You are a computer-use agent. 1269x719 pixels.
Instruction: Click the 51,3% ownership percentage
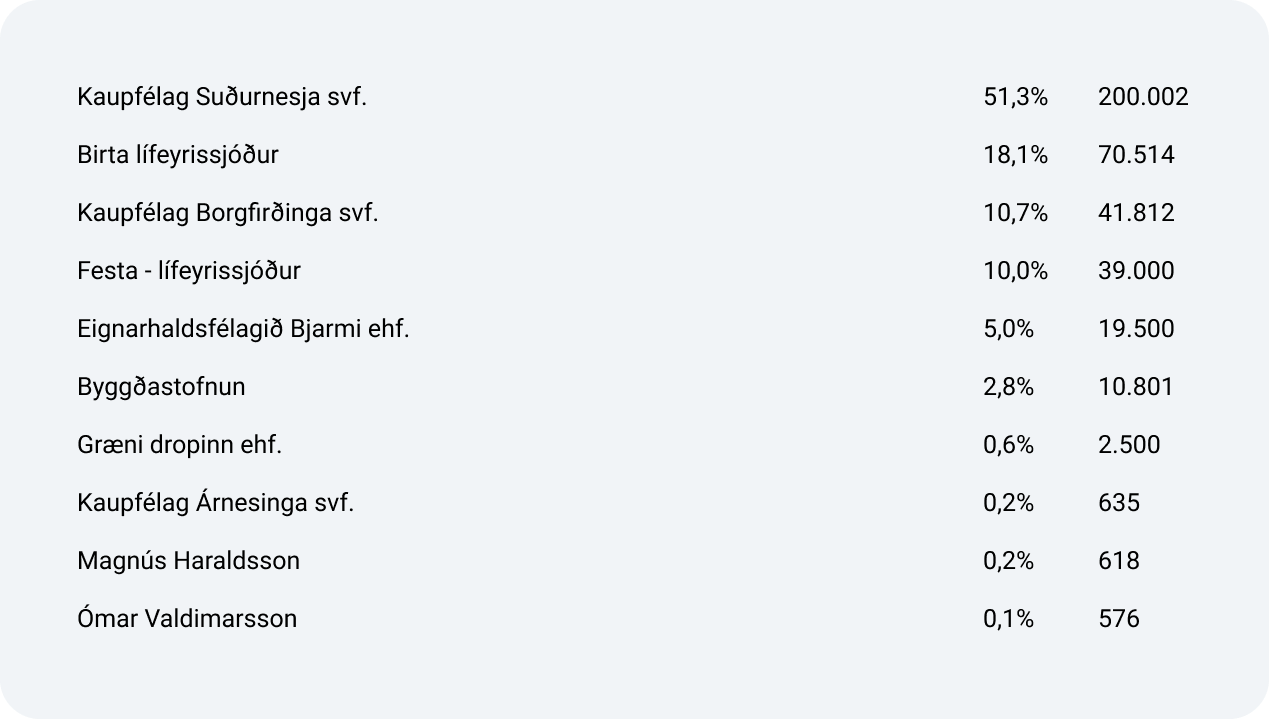point(1016,97)
